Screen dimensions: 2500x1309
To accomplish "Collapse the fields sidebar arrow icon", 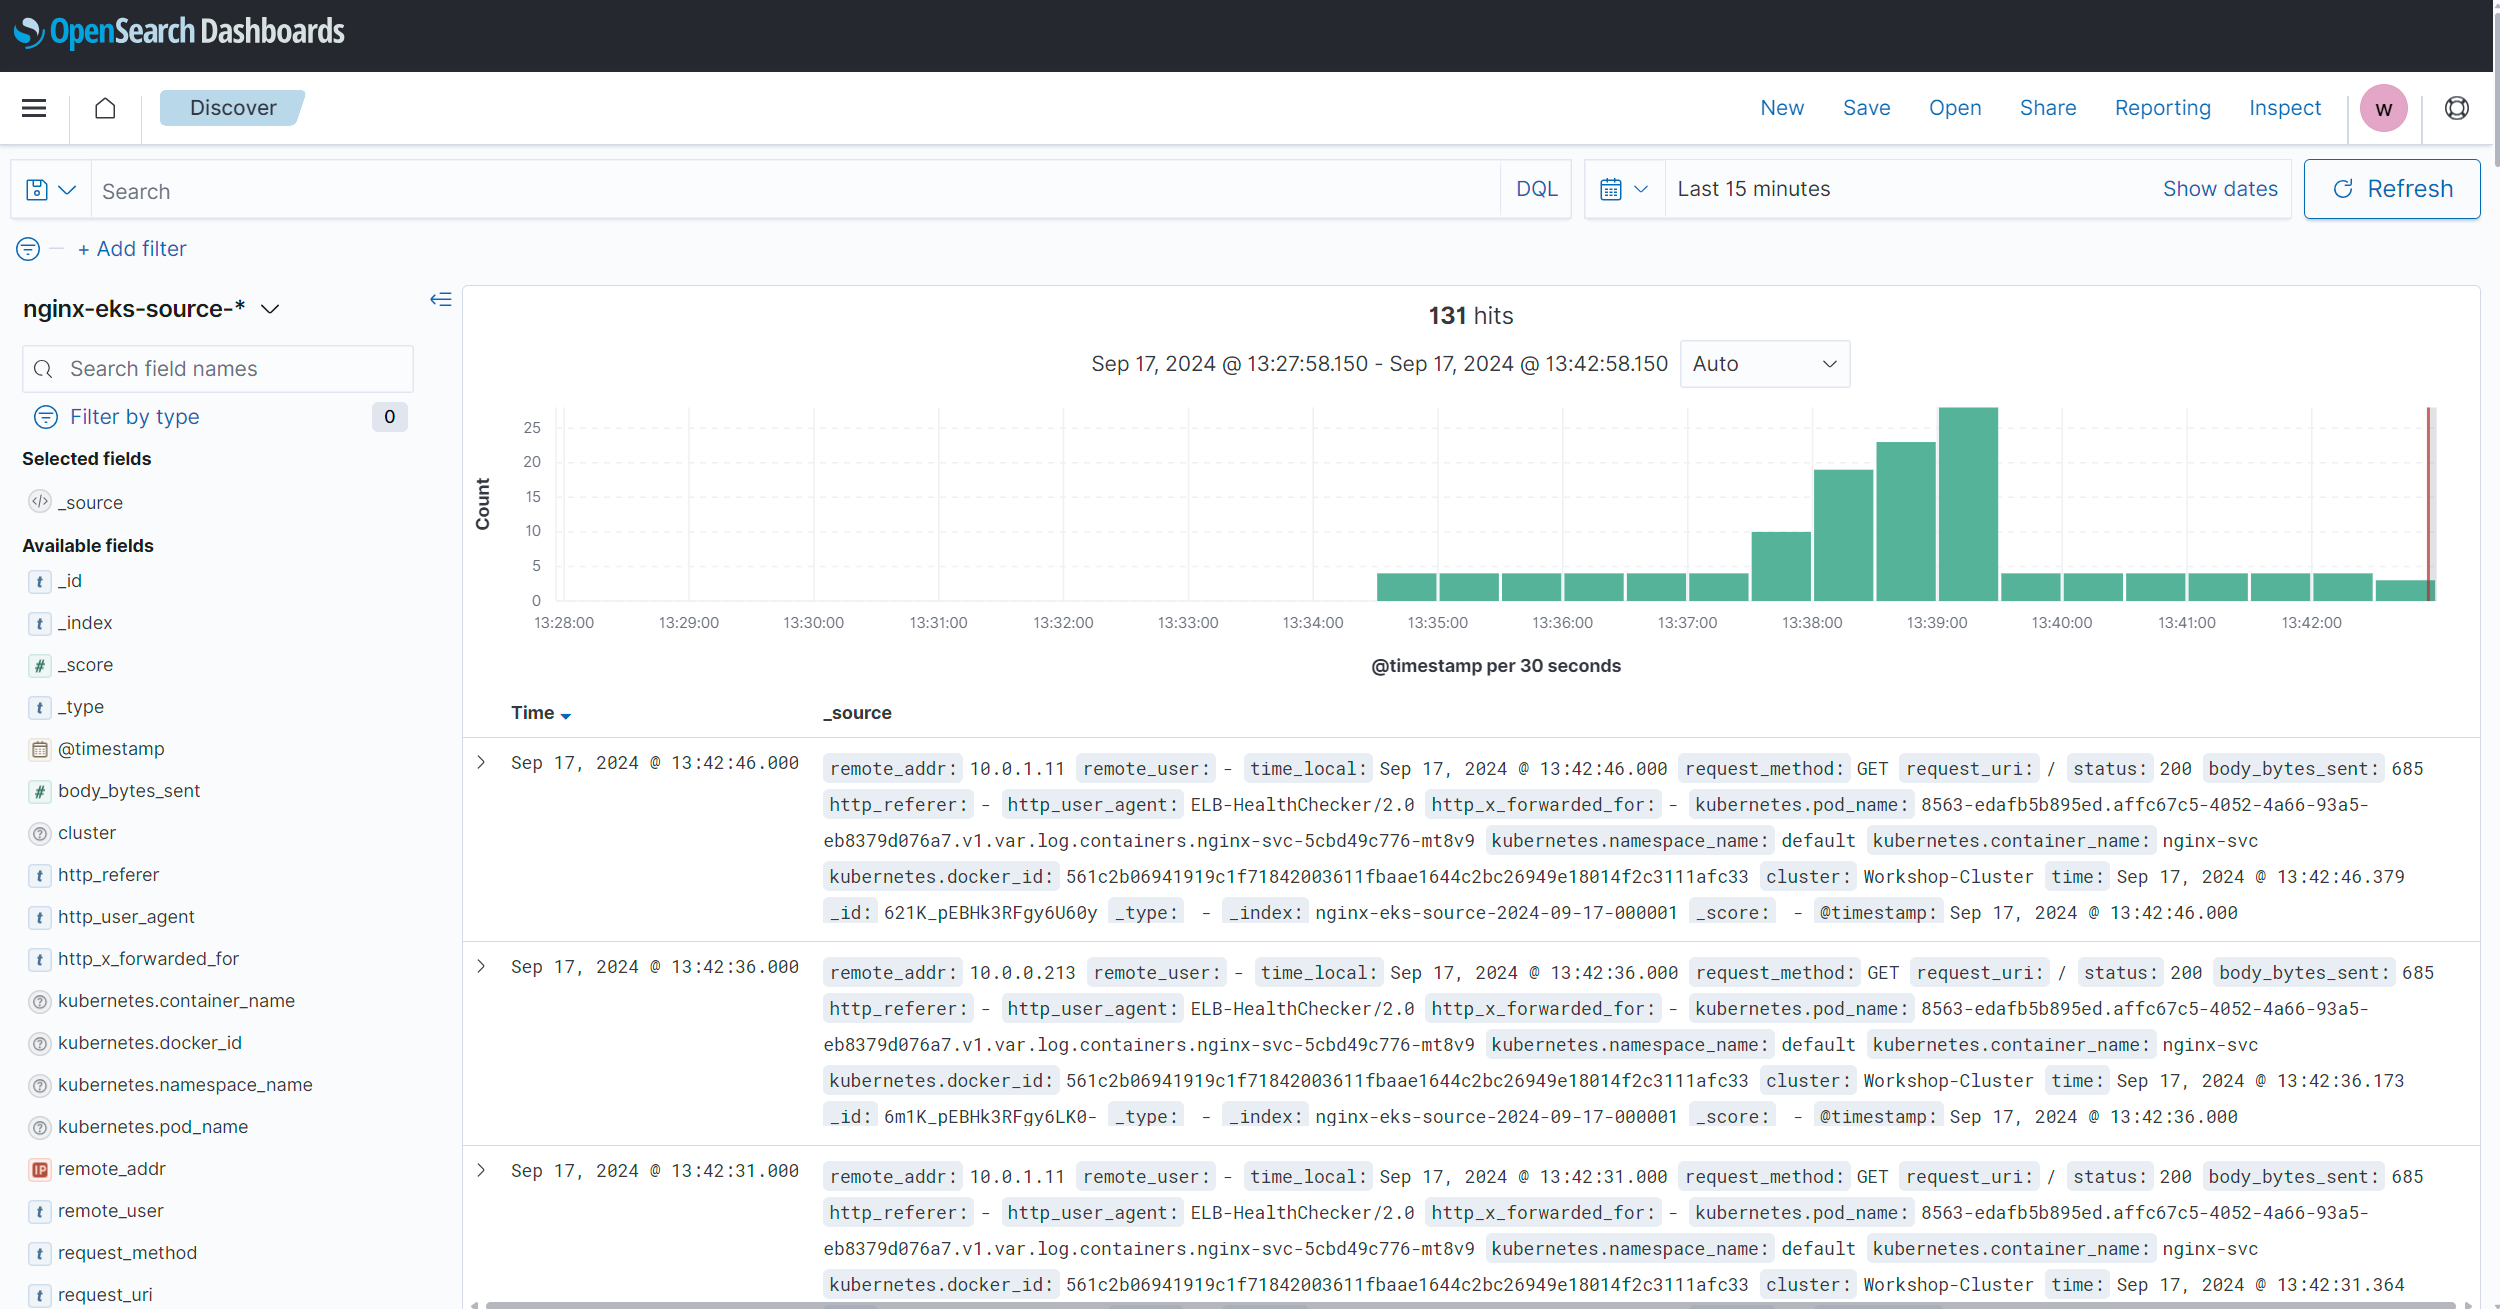I will click(x=440, y=299).
